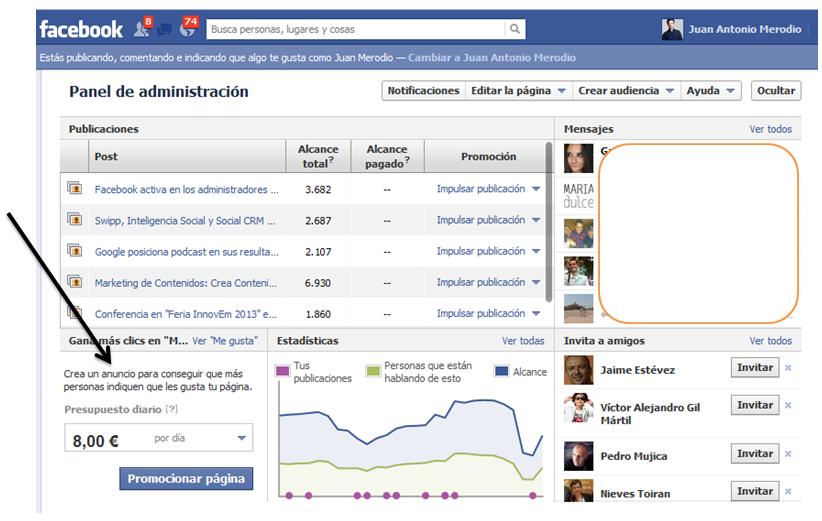
Task: Click post icon beside Google posiciona row
Action: [x=74, y=250]
